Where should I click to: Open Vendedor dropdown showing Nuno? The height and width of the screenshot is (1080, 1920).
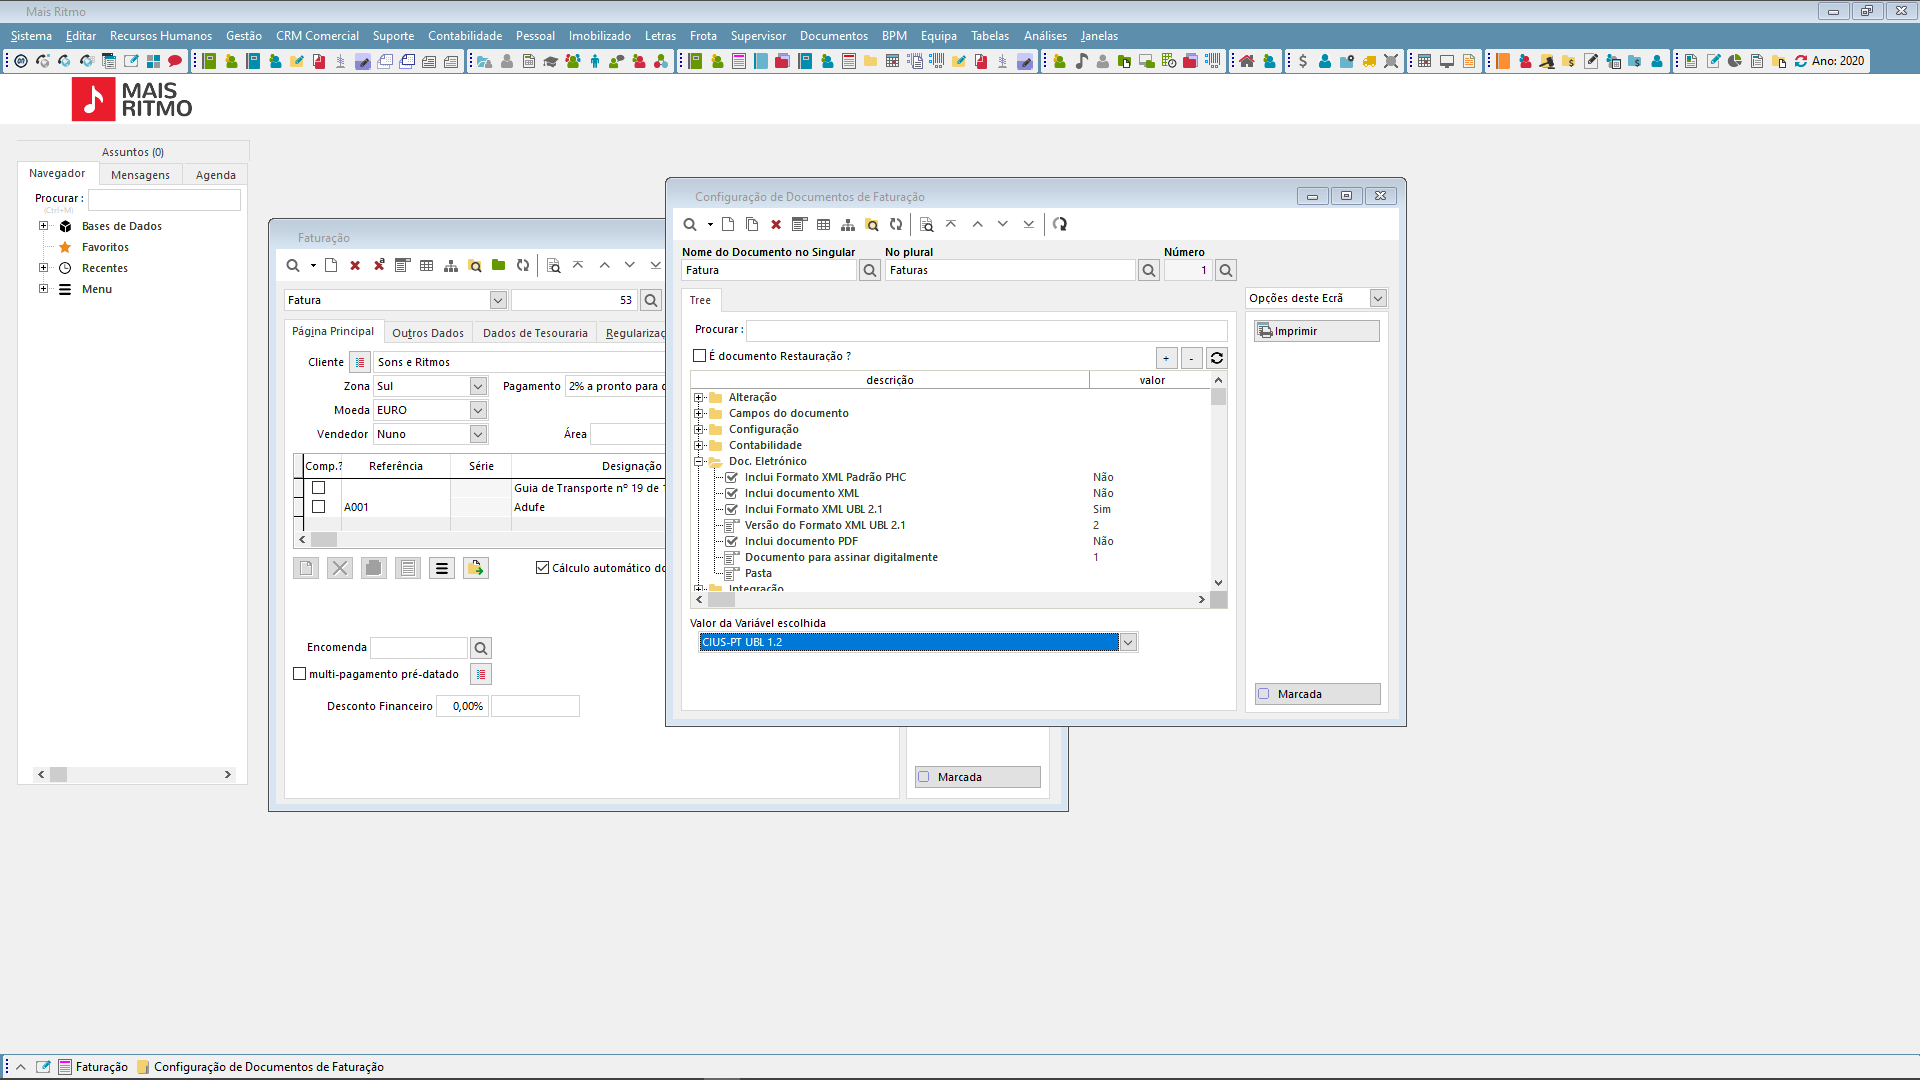[x=478, y=434]
